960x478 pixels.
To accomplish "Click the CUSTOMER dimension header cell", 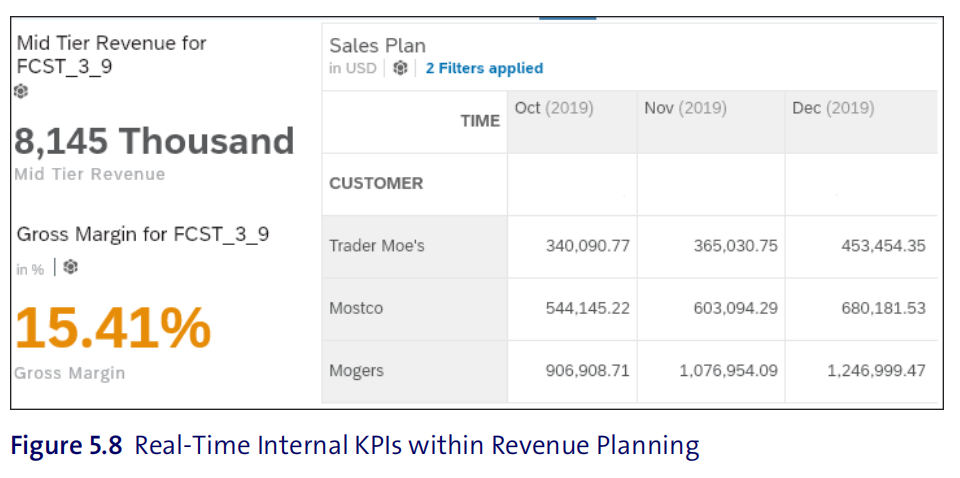I will tap(414, 184).
